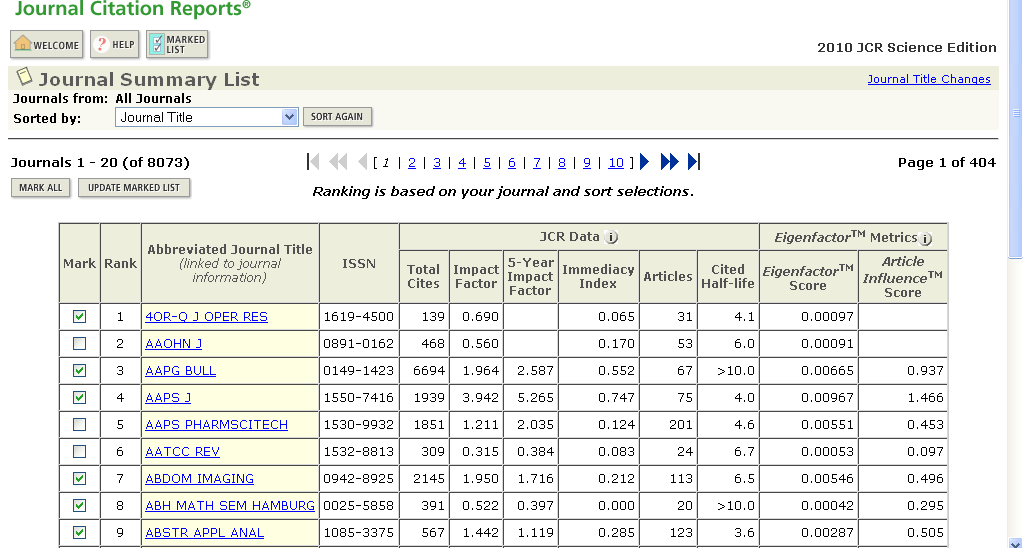Image resolution: width=1023 pixels, height=548 pixels.
Task: Jump to last page arrow
Action: (x=694, y=162)
